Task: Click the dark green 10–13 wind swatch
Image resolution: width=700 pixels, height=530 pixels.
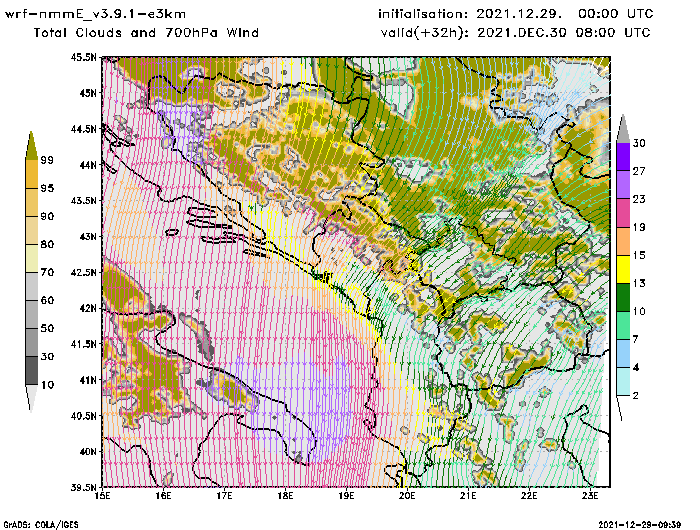Action: 623,297
